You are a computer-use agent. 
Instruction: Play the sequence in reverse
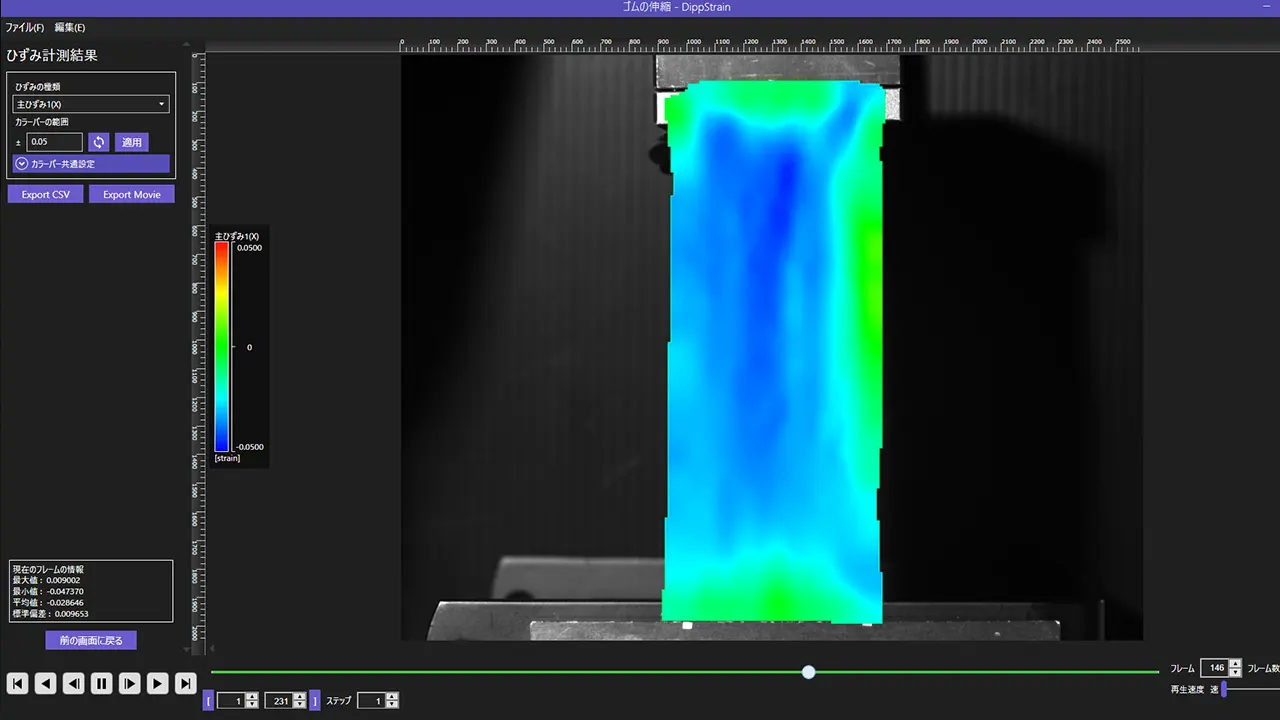pyautogui.click(x=45, y=684)
